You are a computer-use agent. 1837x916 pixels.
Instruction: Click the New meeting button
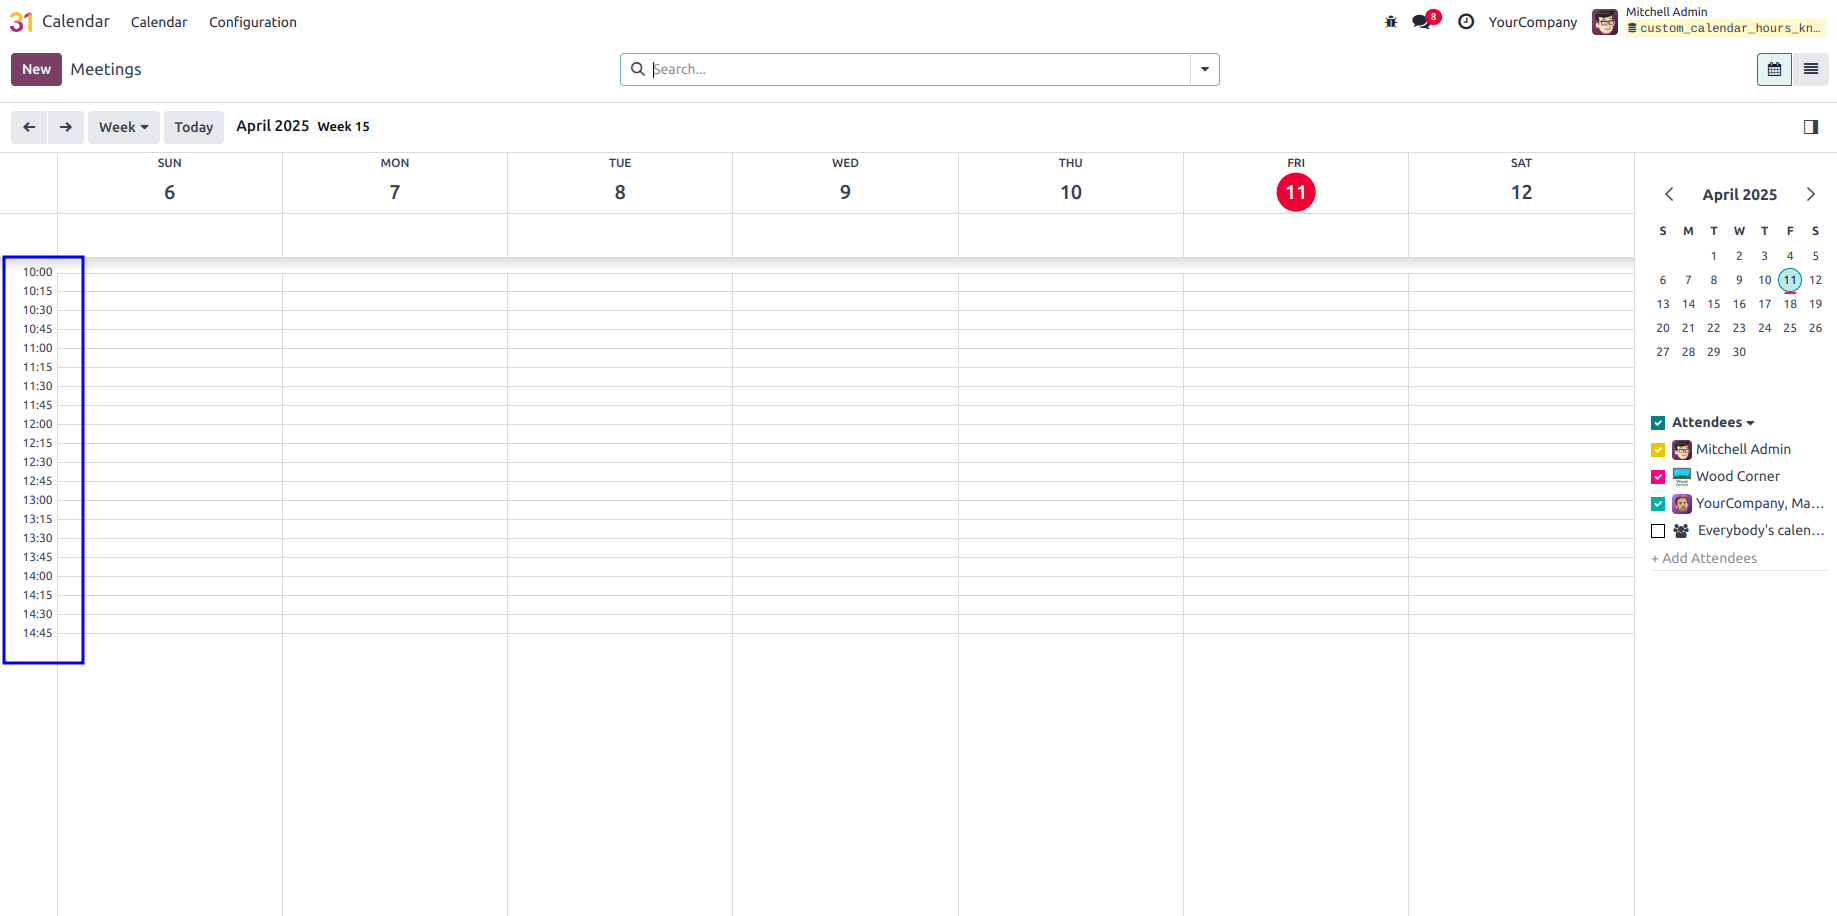click(36, 69)
